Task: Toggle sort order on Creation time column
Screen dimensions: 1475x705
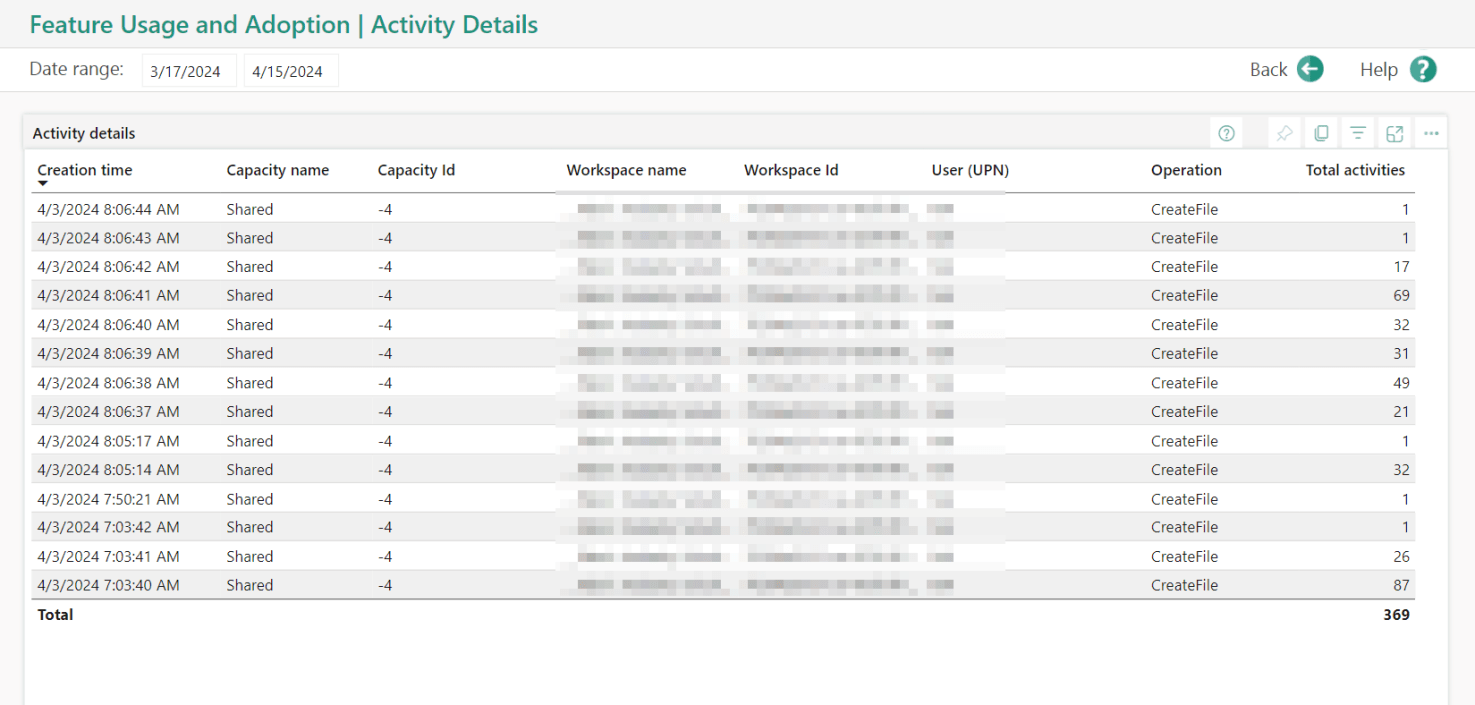Action: [x=84, y=170]
